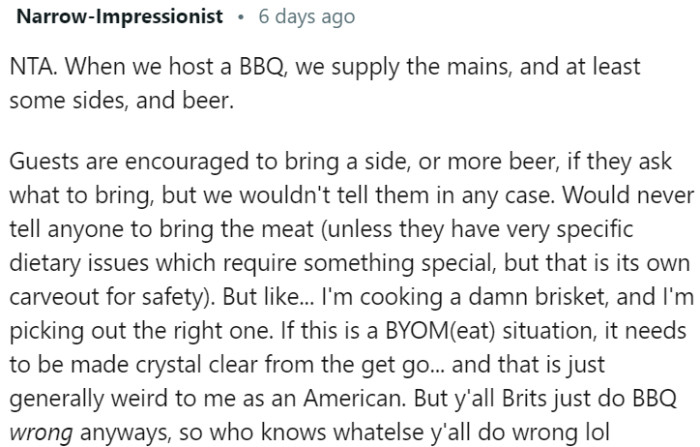Click the italicized word "wrong"
The height and width of the screenshot is (447, 700).
(41, 433)
